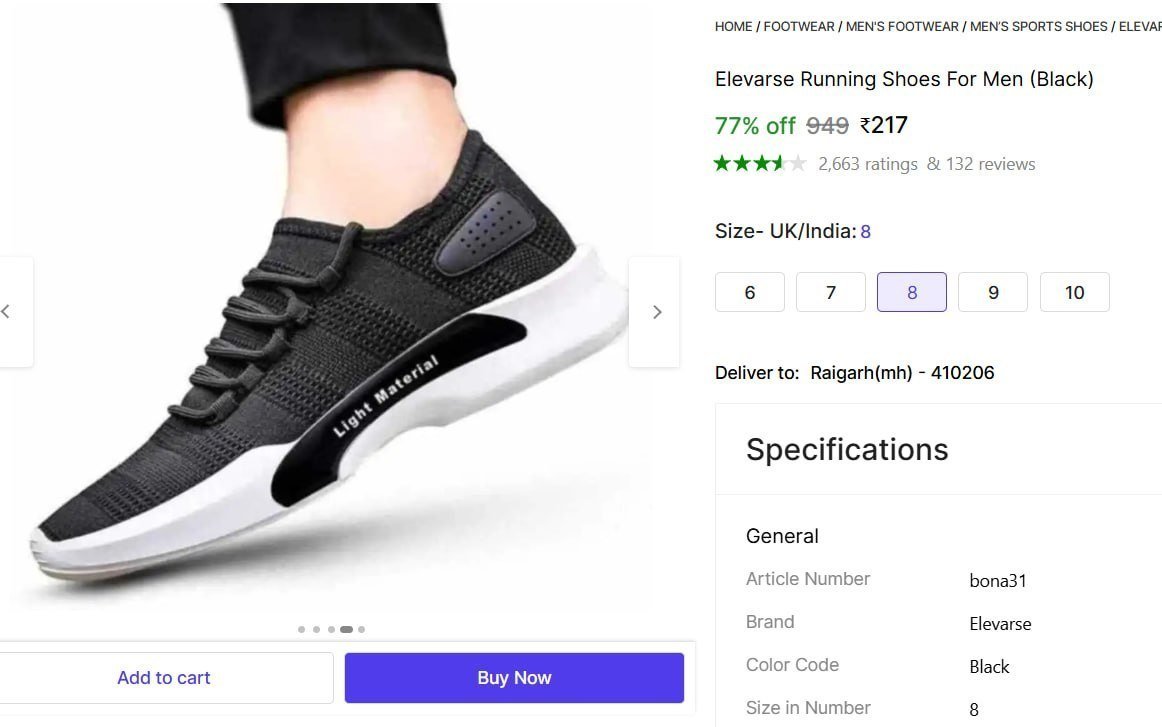
Task: Select the fourth carousel dot indicator
Action: pos(346,629)
